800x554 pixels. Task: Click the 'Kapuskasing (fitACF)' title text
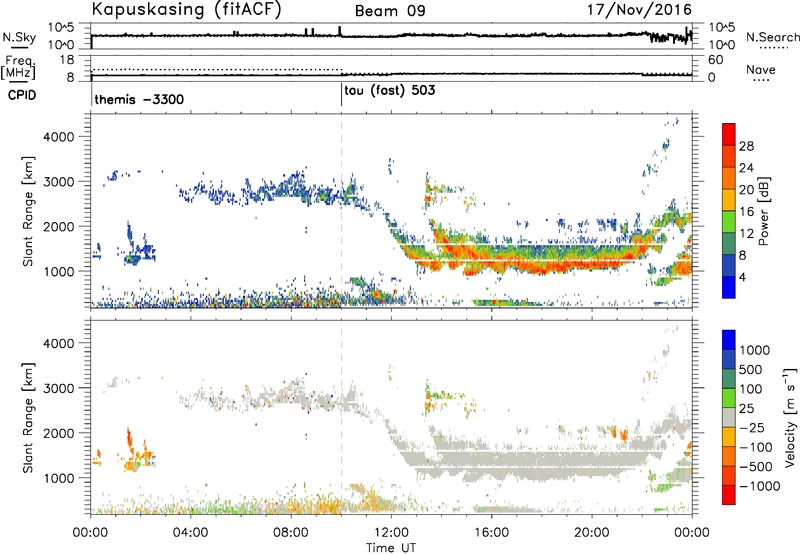coord(186,10)
